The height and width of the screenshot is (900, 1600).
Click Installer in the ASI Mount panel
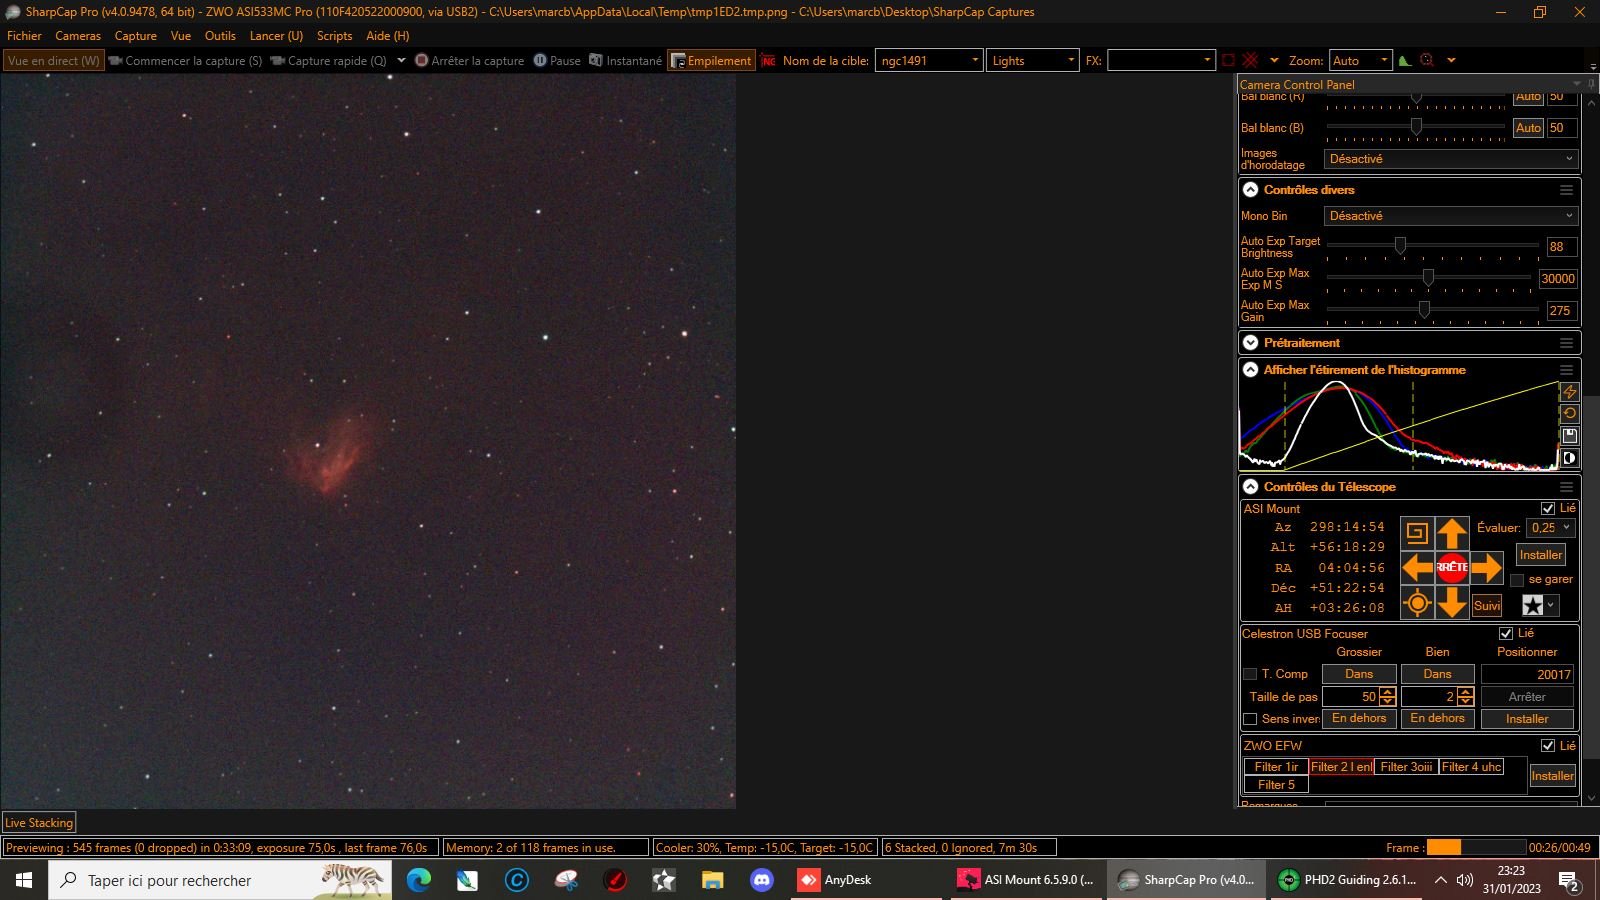click(1541, 555)
